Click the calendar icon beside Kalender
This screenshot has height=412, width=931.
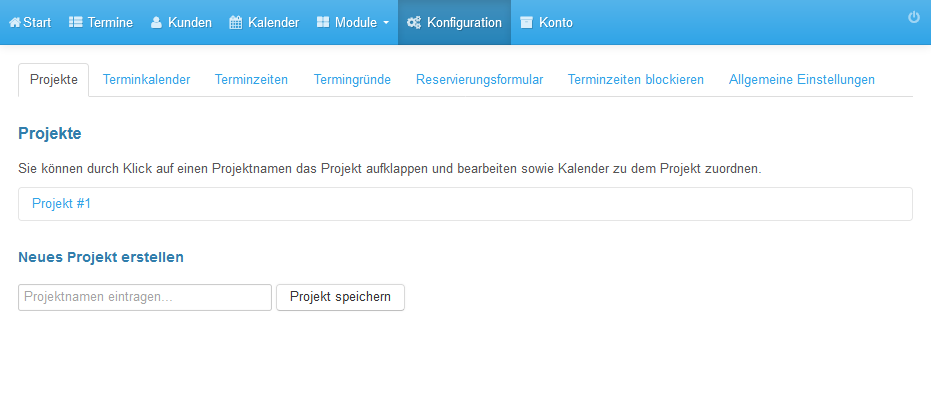236,23
